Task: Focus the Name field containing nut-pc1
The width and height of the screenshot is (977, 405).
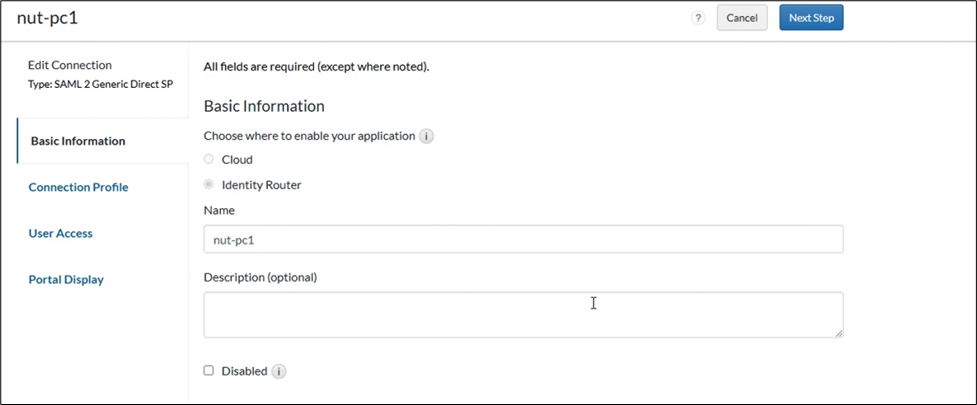Action: (x=522, y=240)
